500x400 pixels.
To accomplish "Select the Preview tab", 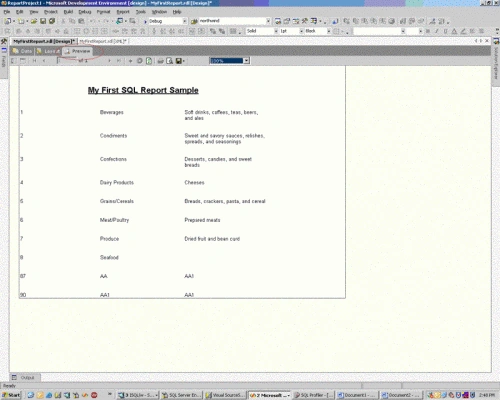I will pos(77,51).
